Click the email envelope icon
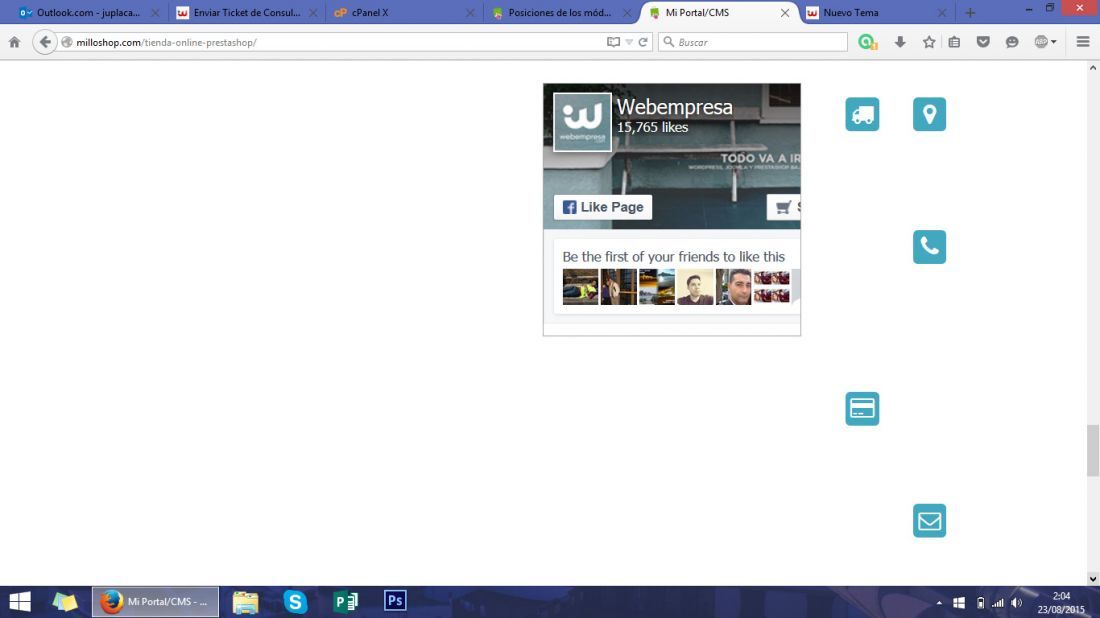 pyautogui.click(x=930, y=520)
